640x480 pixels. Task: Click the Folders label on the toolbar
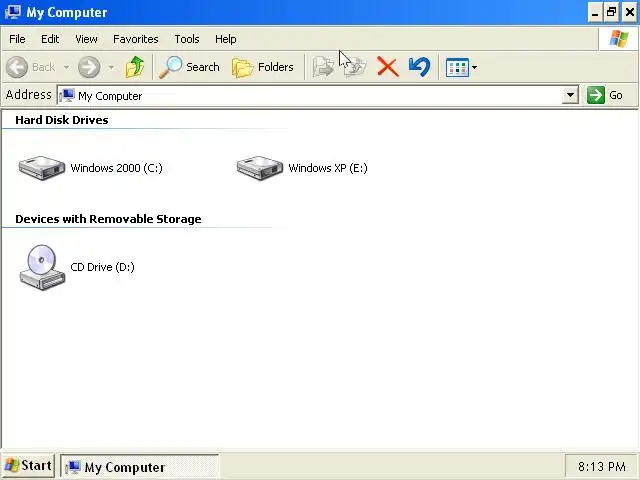pos(276,67)
